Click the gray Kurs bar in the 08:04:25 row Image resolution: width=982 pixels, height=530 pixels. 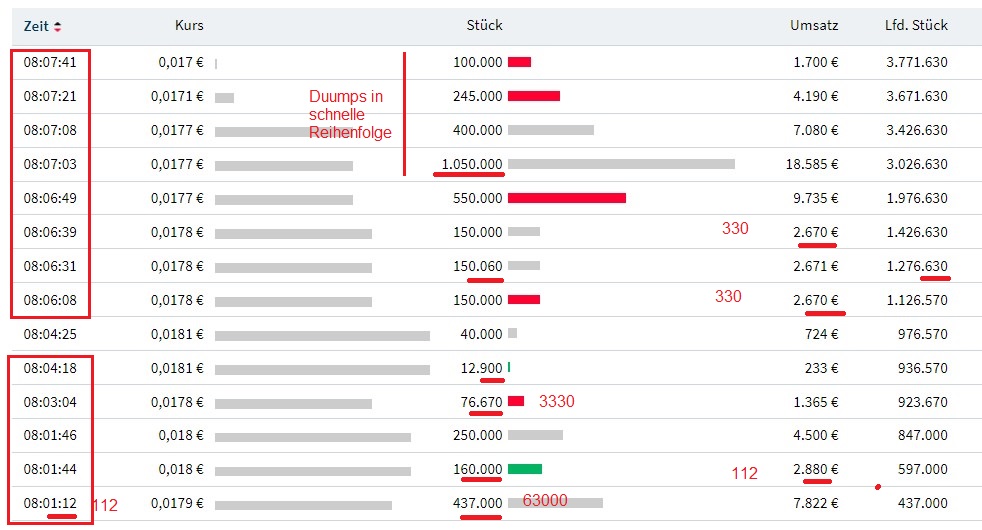pyautogui.click(x=322, y=334)
